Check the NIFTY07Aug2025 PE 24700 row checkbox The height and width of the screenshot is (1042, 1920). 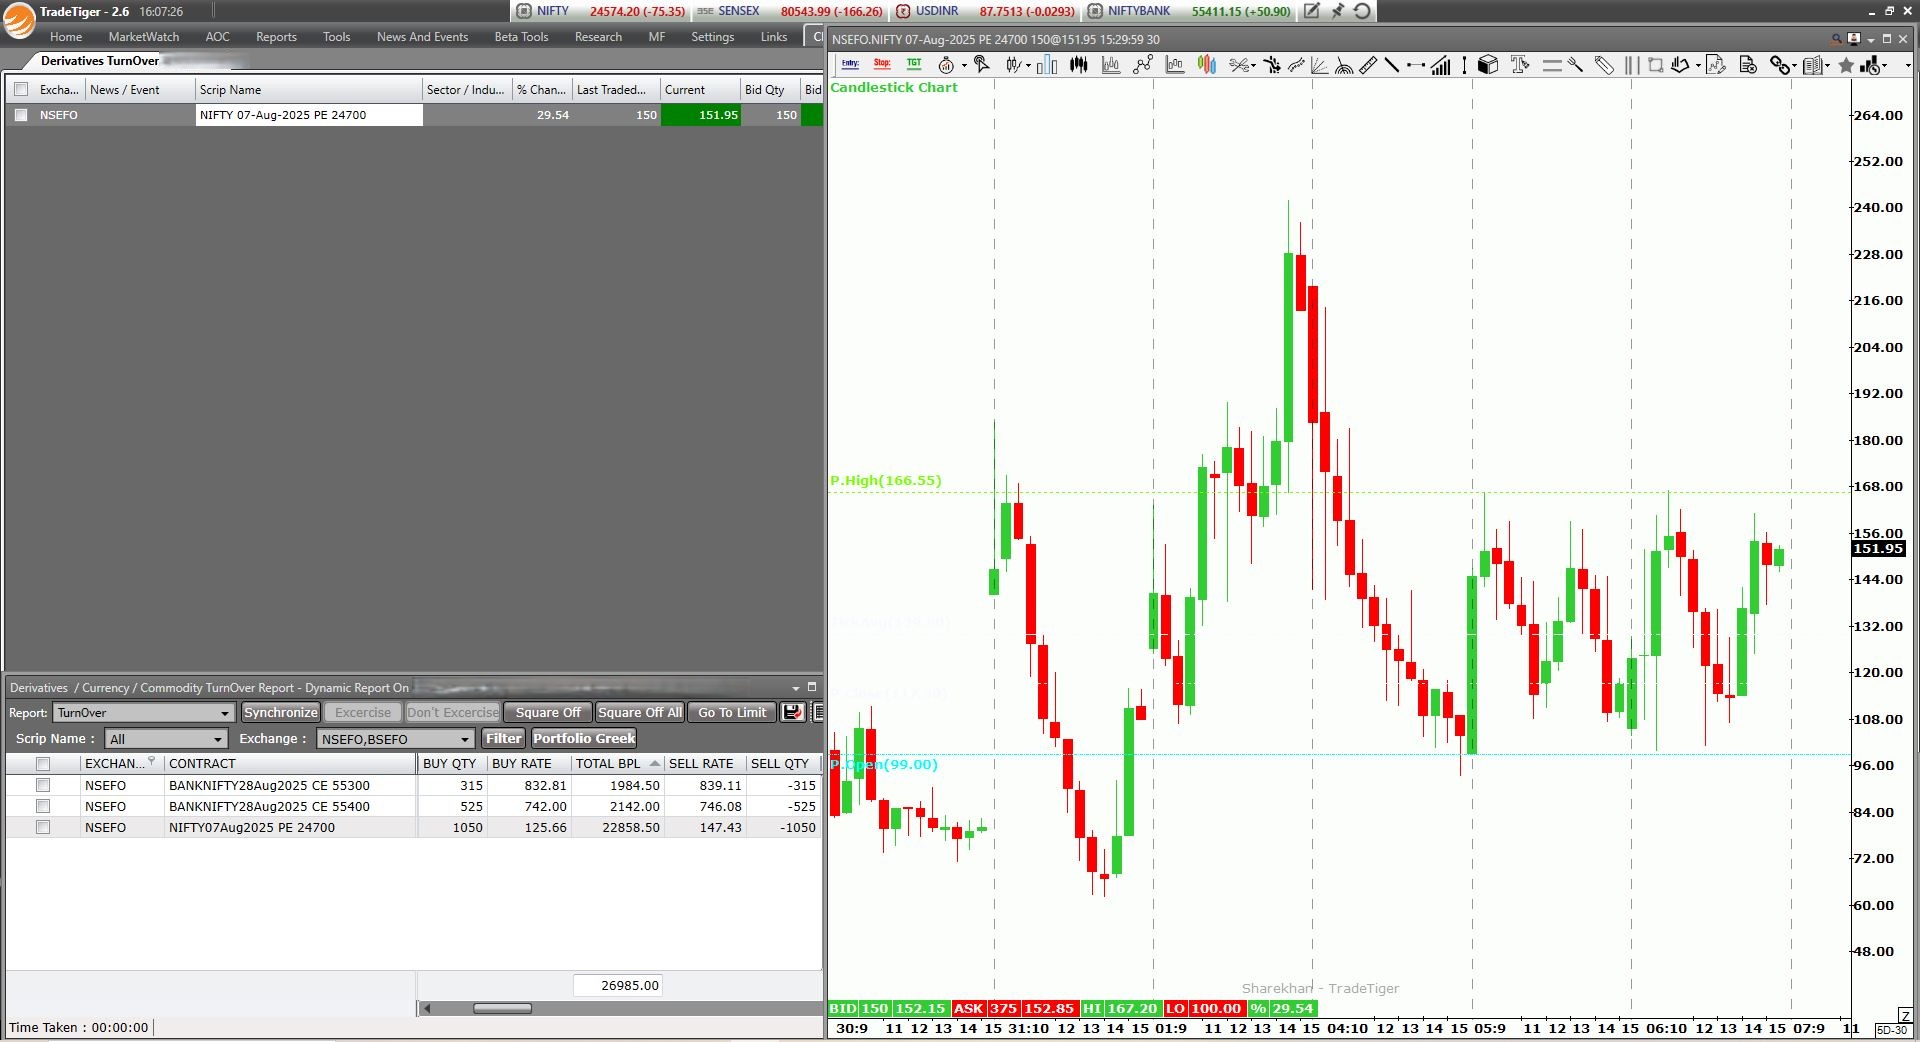pyautogui.click(x=43, y=827)
